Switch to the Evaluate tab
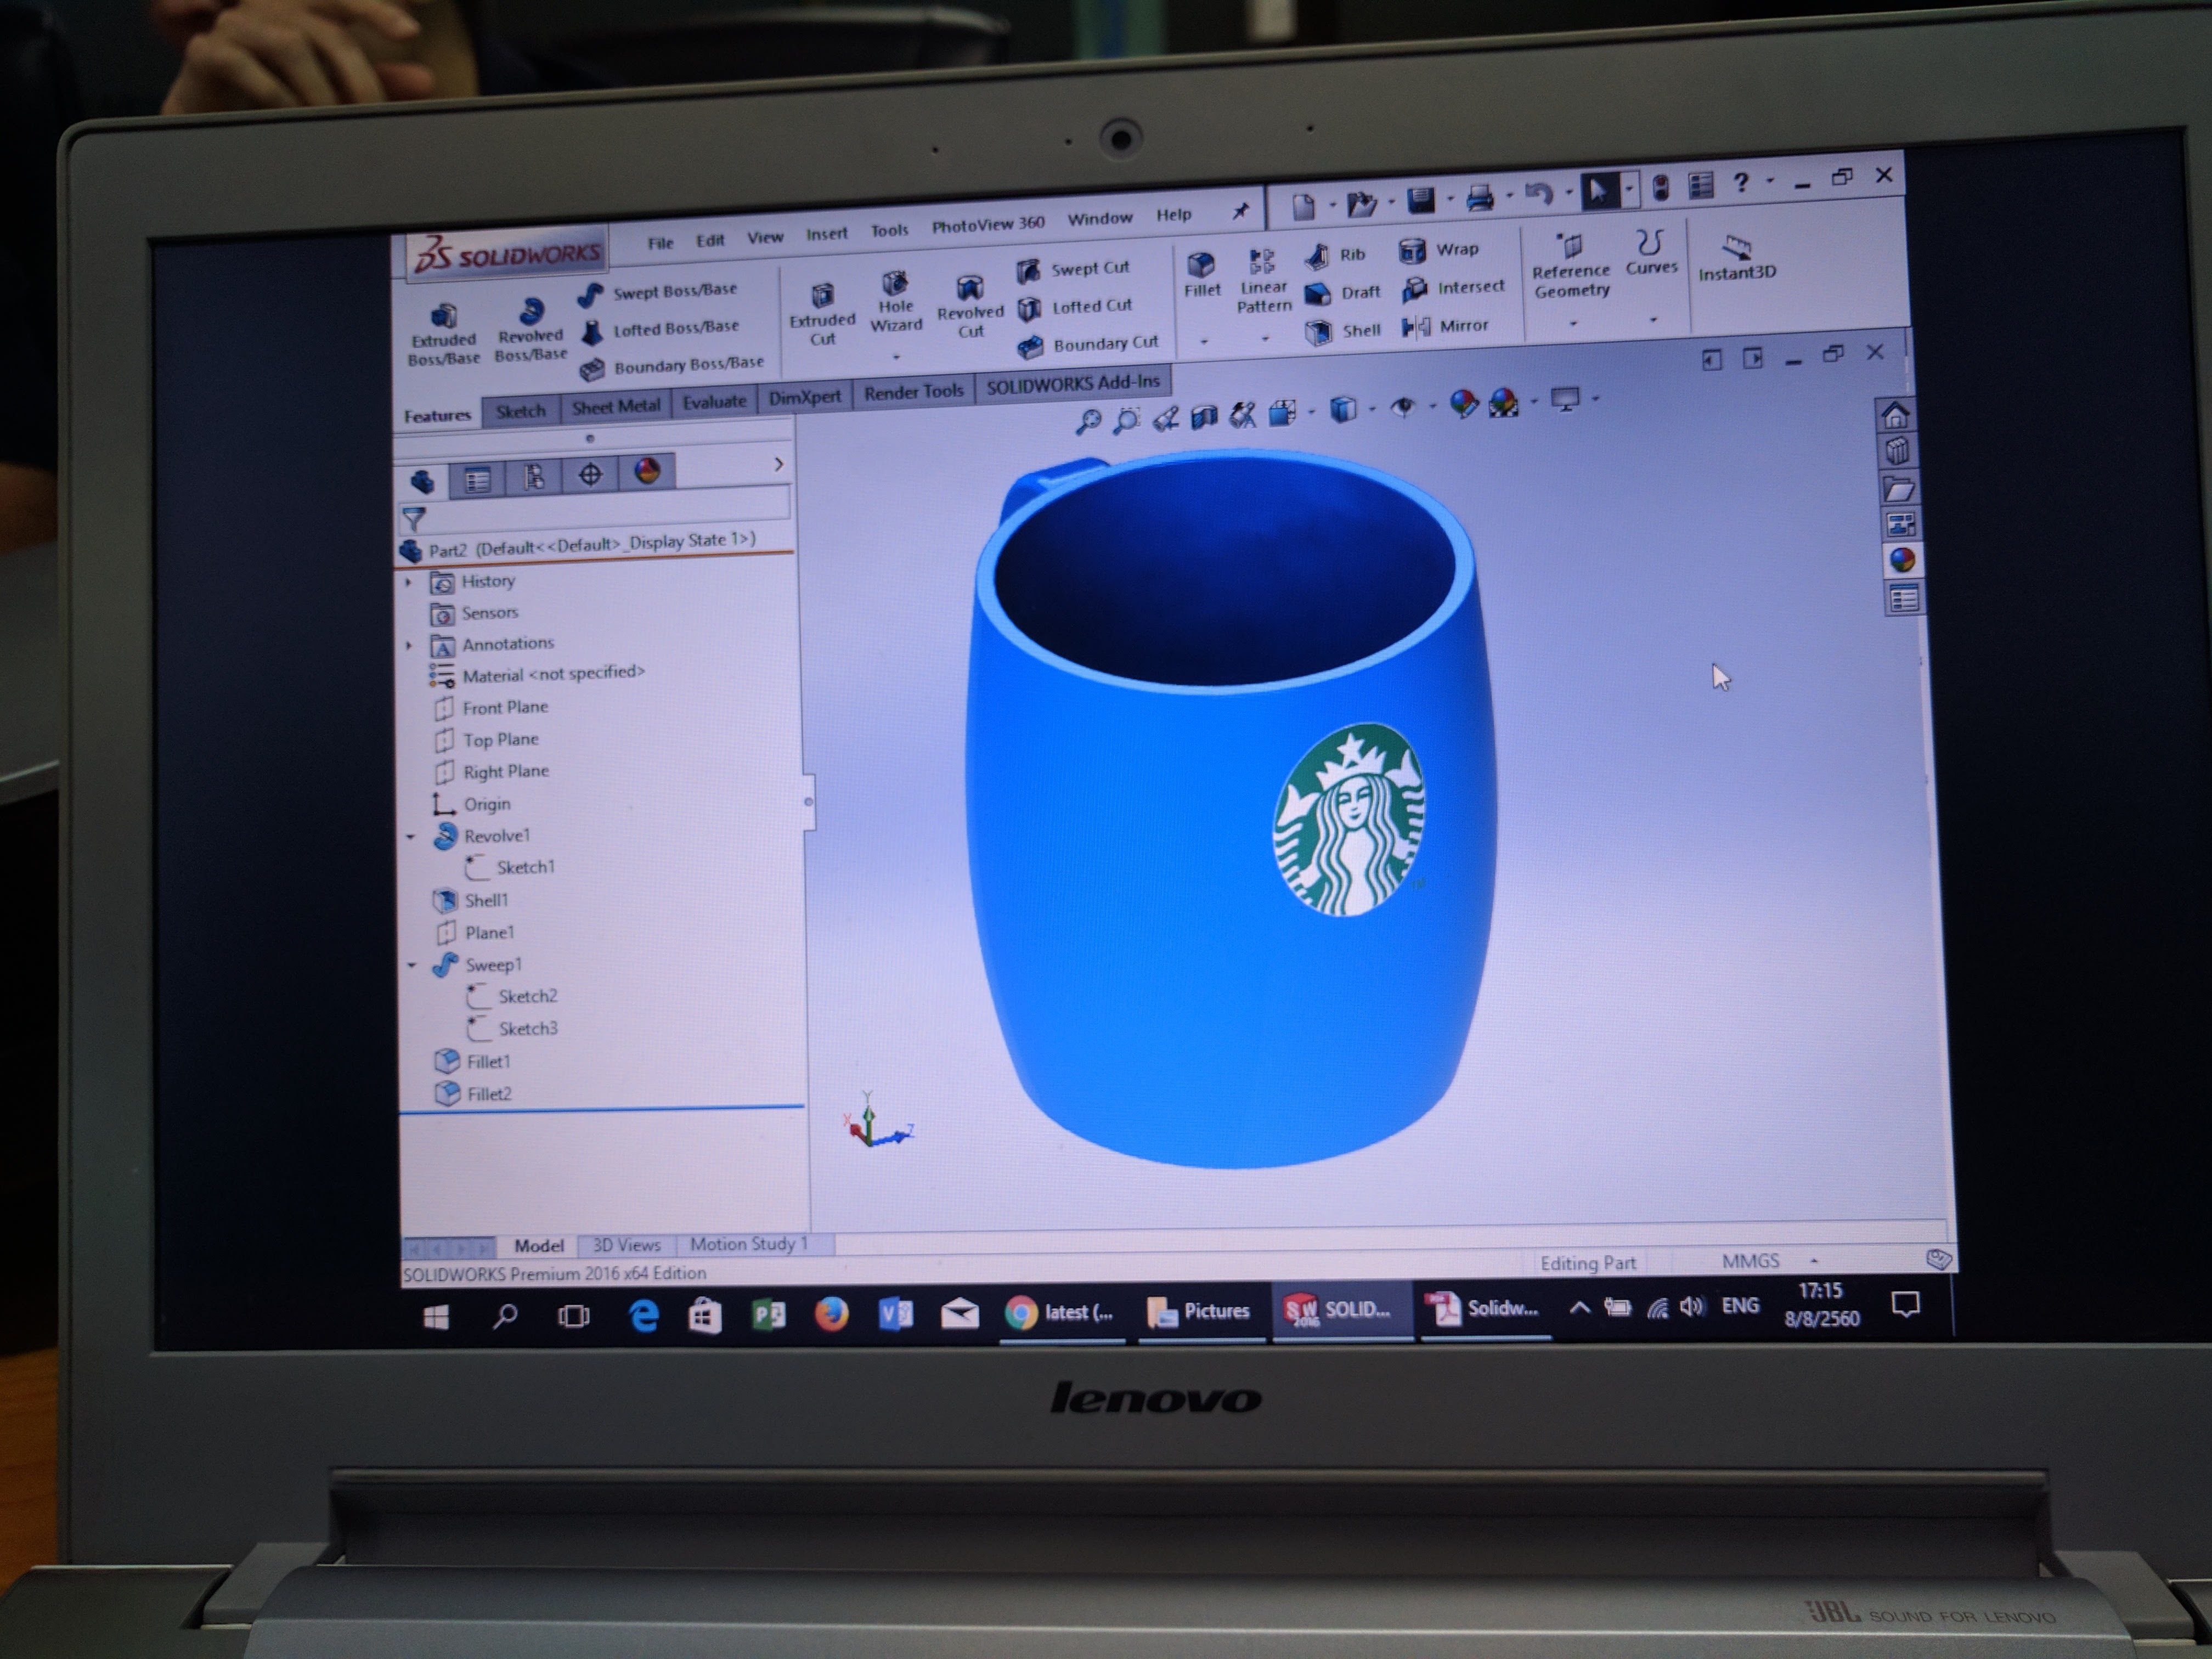Screen dimensions: 2212x1659 pos(714,402)
